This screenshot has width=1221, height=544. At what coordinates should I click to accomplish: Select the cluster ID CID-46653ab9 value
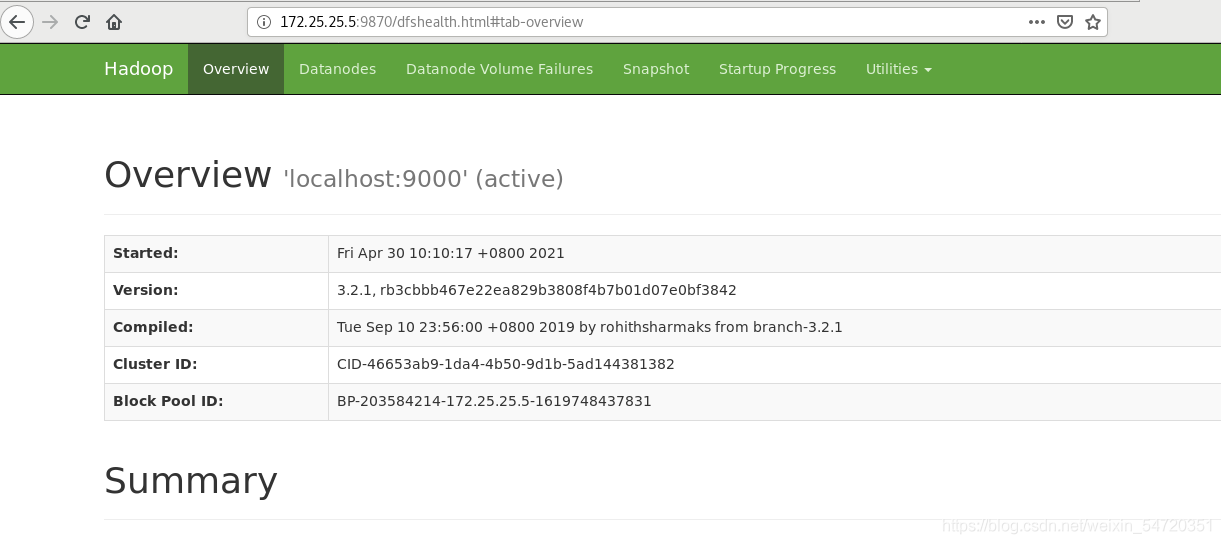coord(506,364)
